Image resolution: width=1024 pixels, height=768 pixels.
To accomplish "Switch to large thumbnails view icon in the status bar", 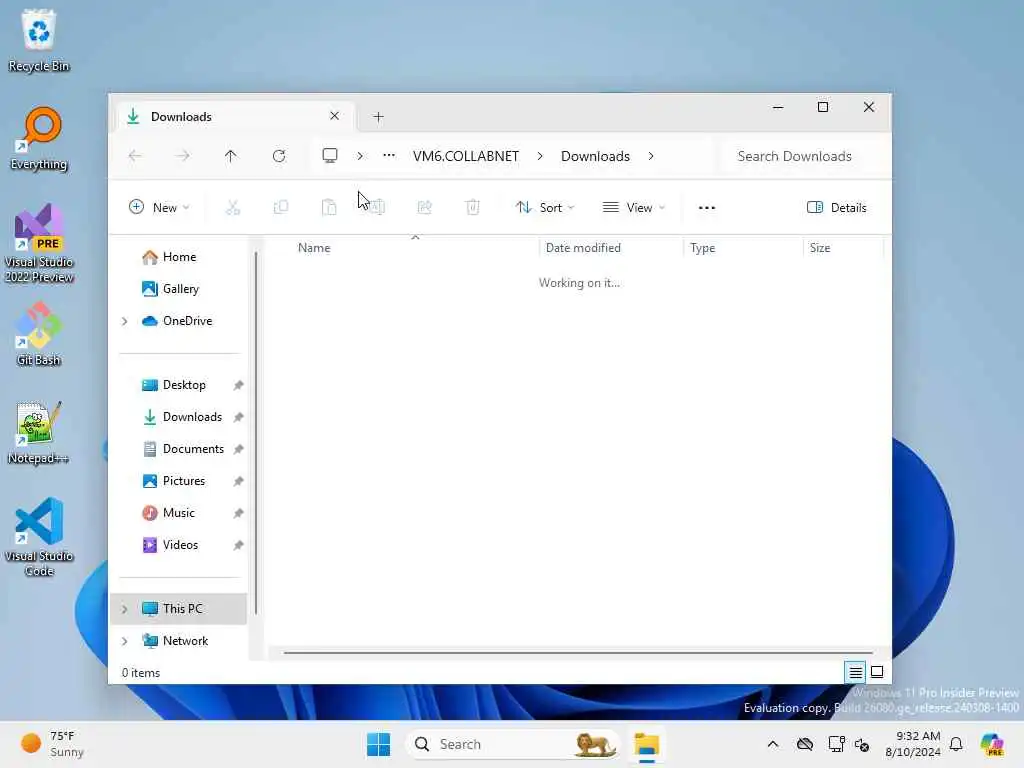I will [x=877, y=672].
